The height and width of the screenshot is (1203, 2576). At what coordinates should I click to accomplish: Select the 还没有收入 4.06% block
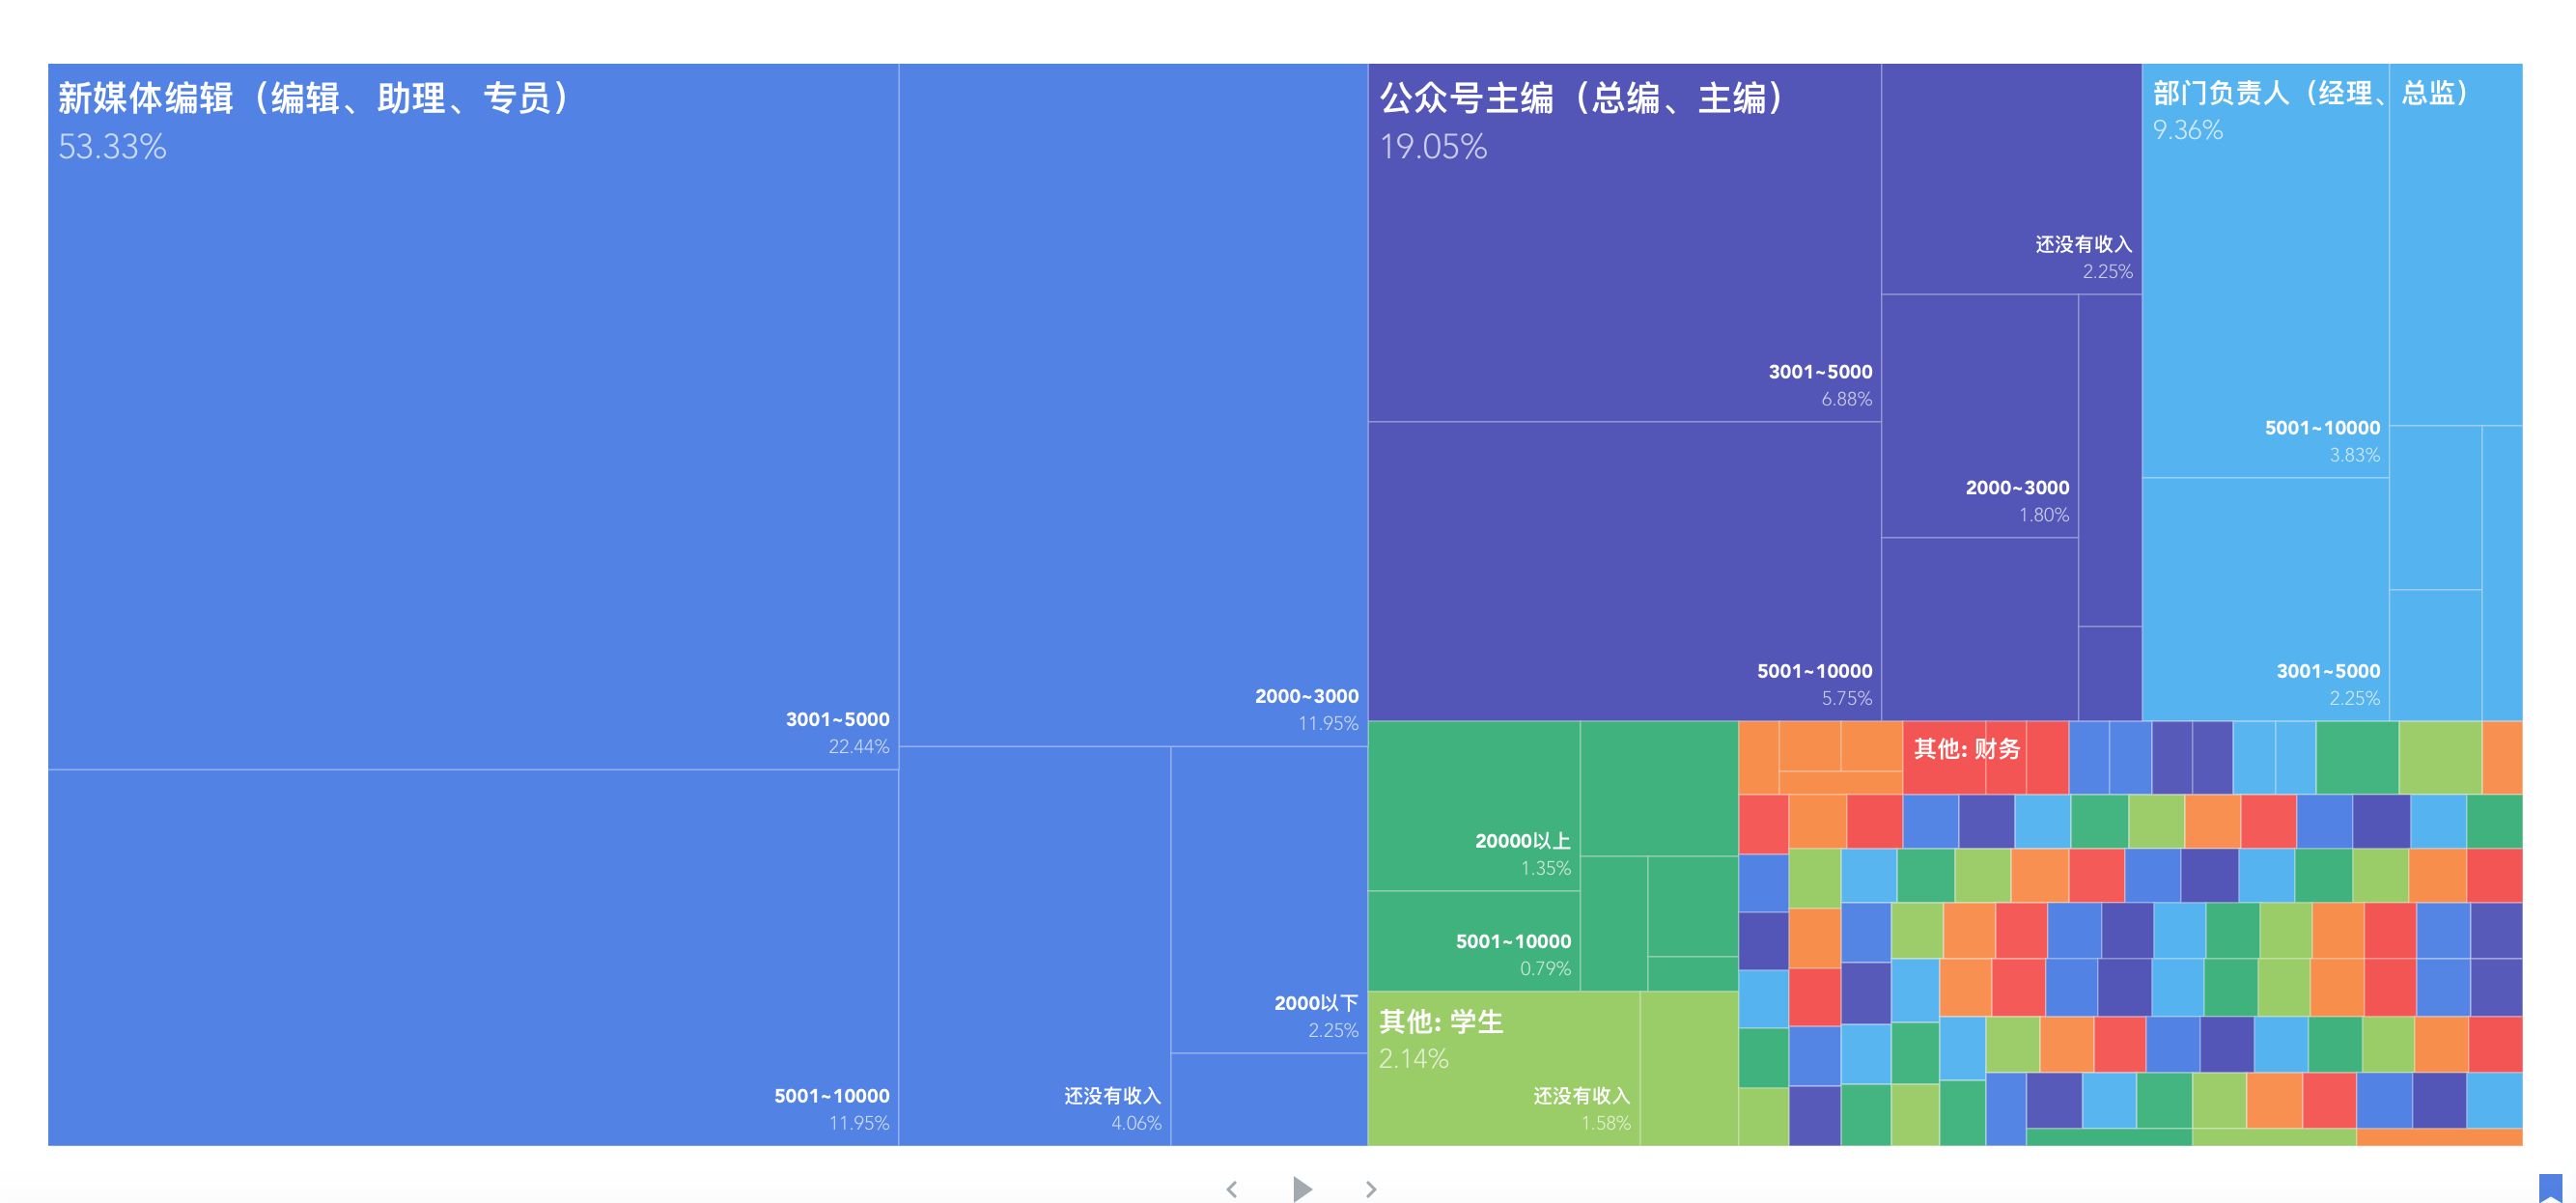pyautogui.click(x=1034, y=945)
